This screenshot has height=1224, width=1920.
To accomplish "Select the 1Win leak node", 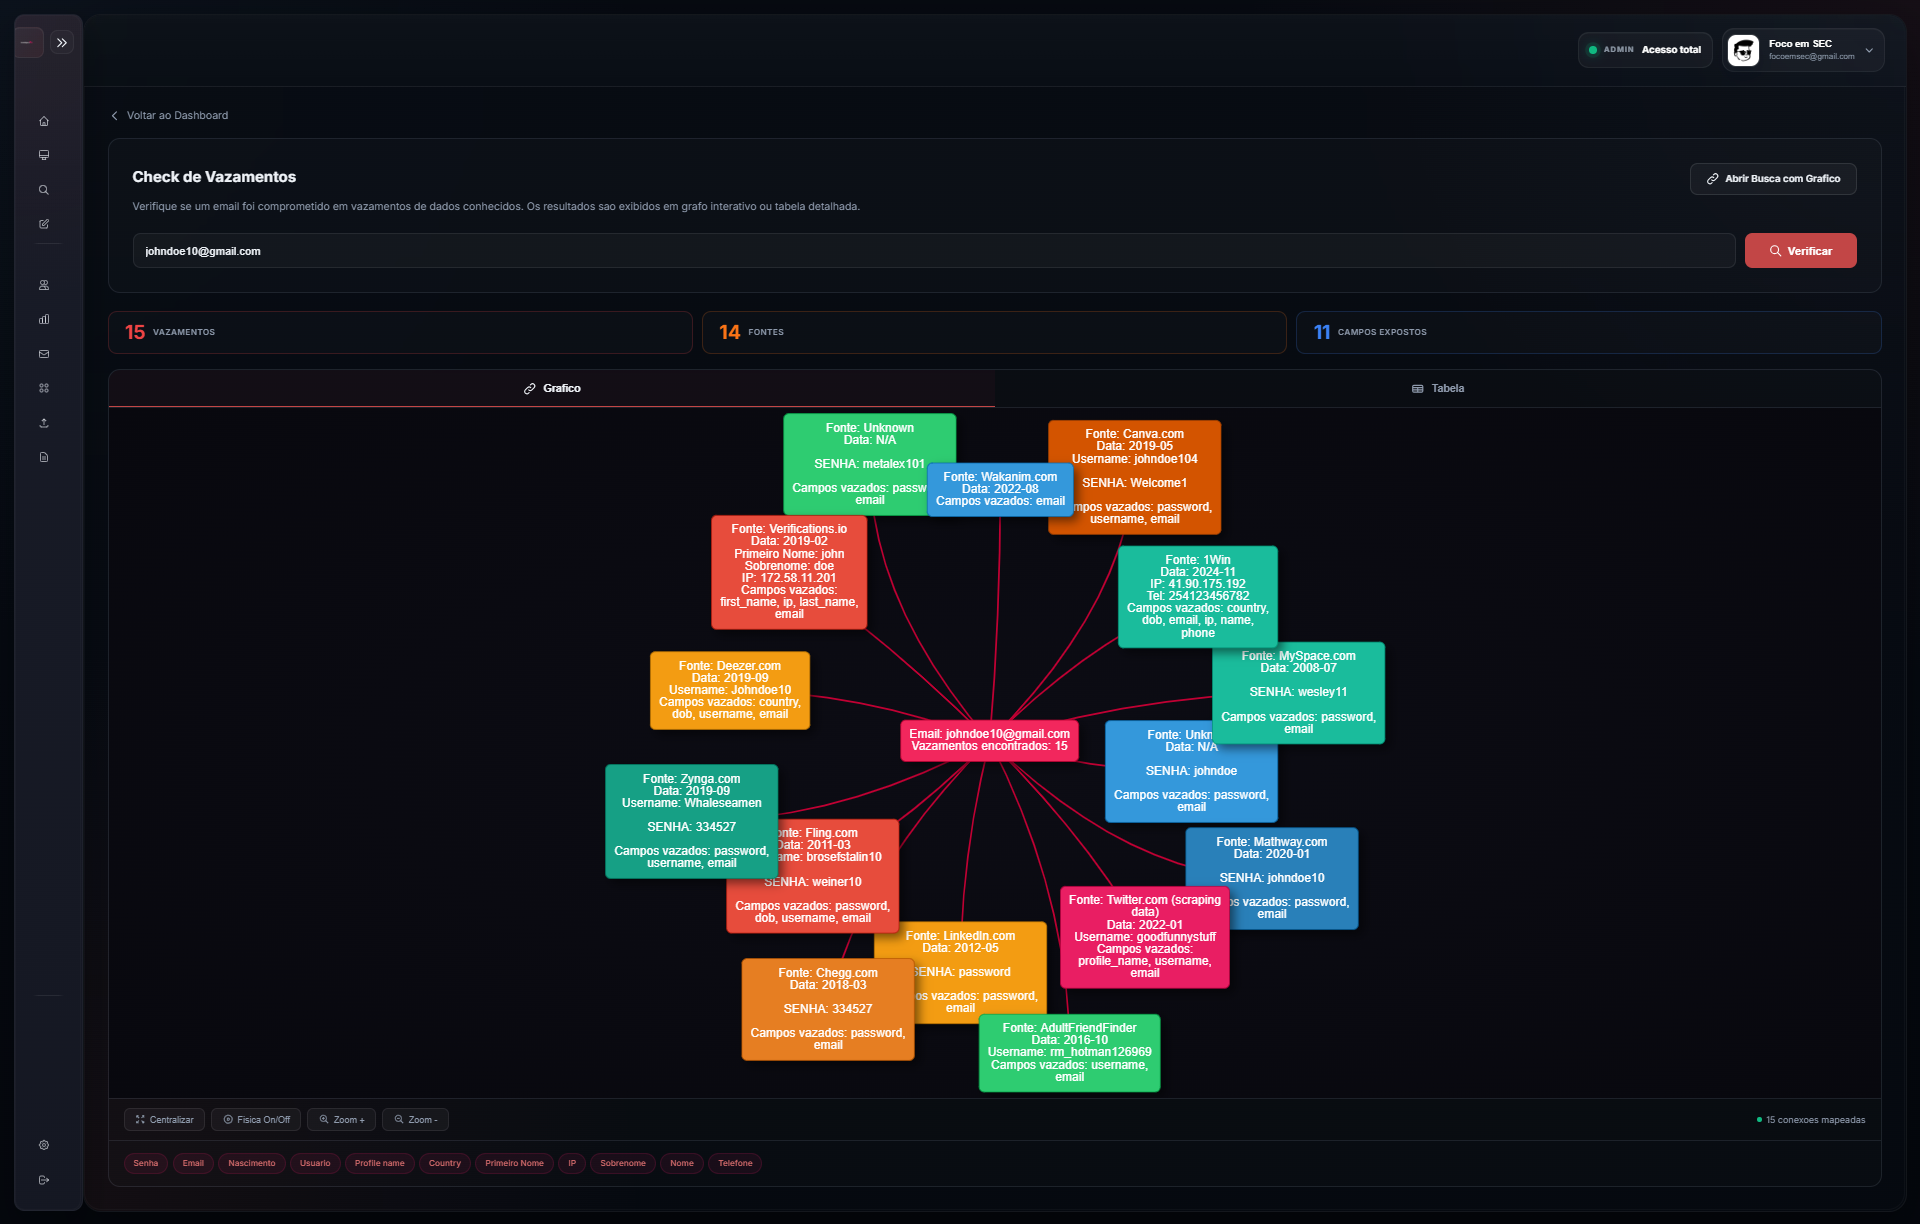I will click(x=1197, y=596).
